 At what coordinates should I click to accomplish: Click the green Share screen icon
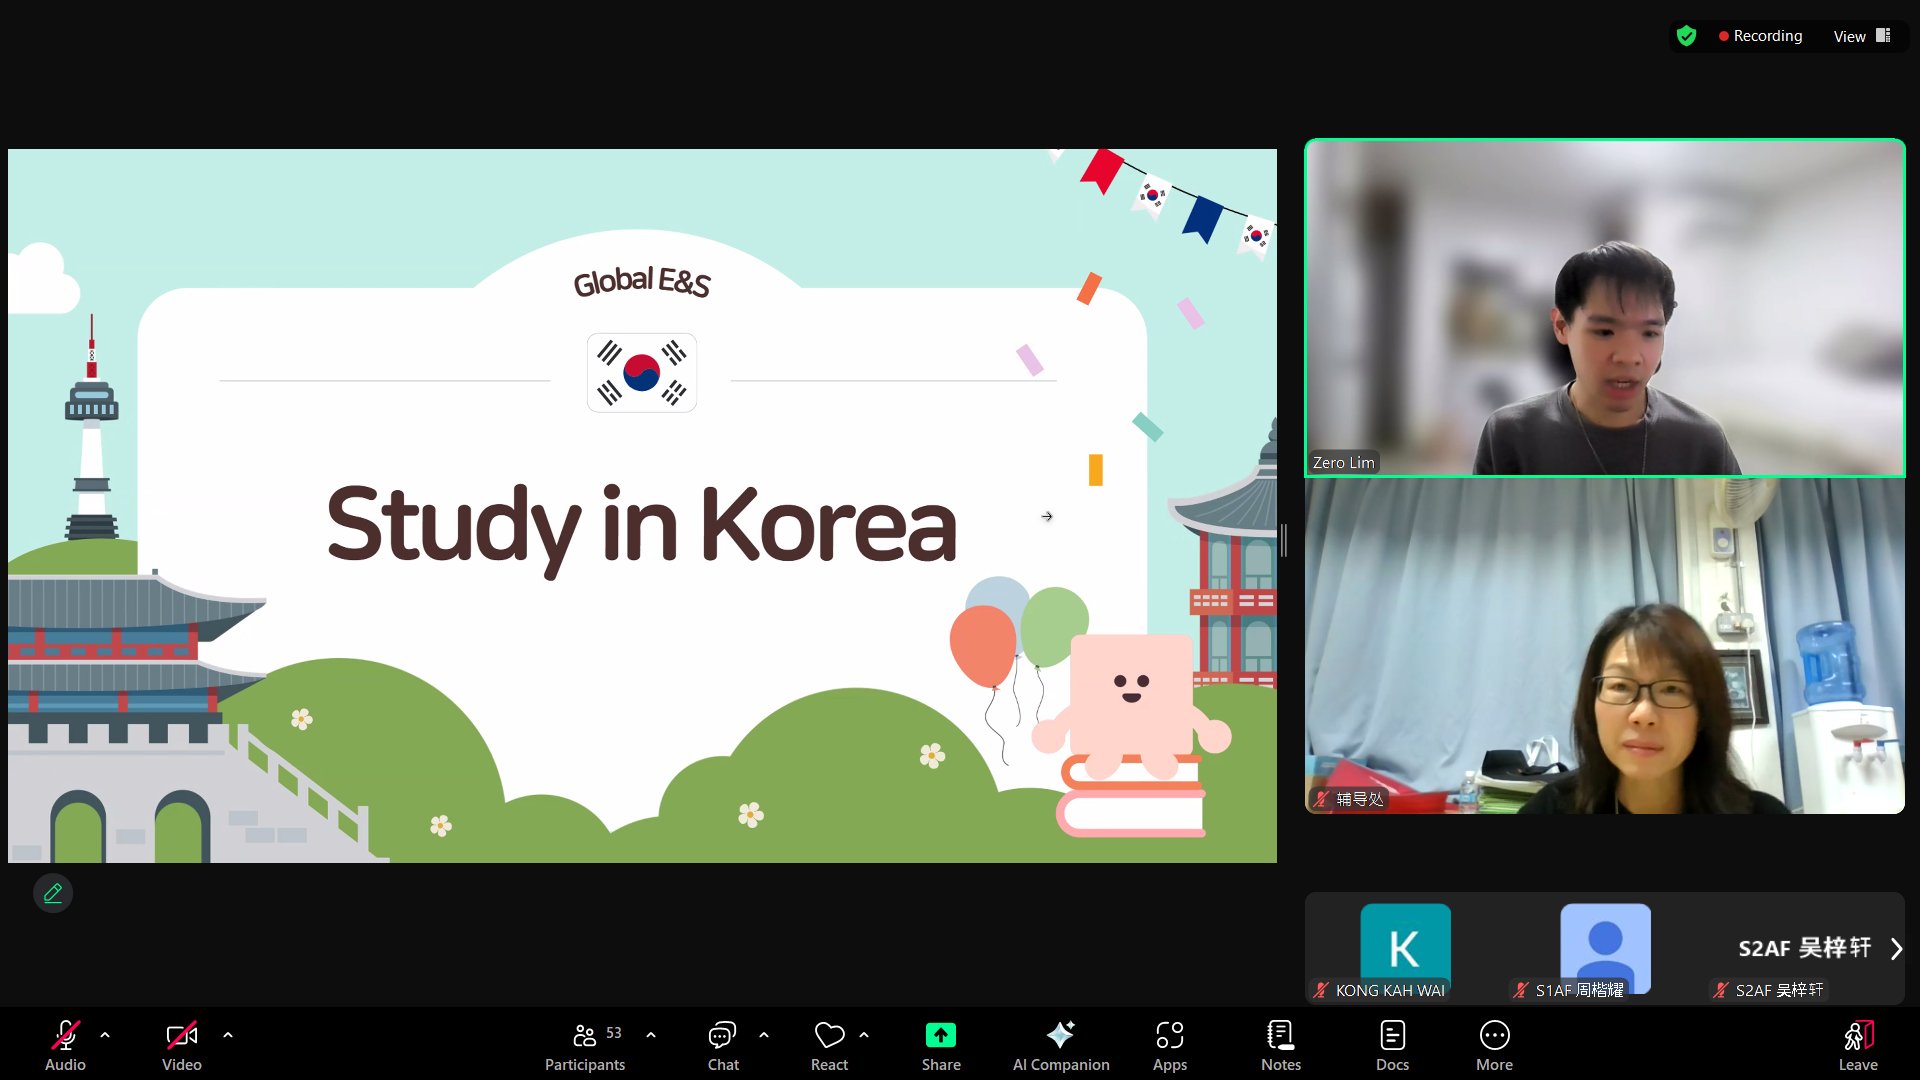click(x=940, y=1035)
